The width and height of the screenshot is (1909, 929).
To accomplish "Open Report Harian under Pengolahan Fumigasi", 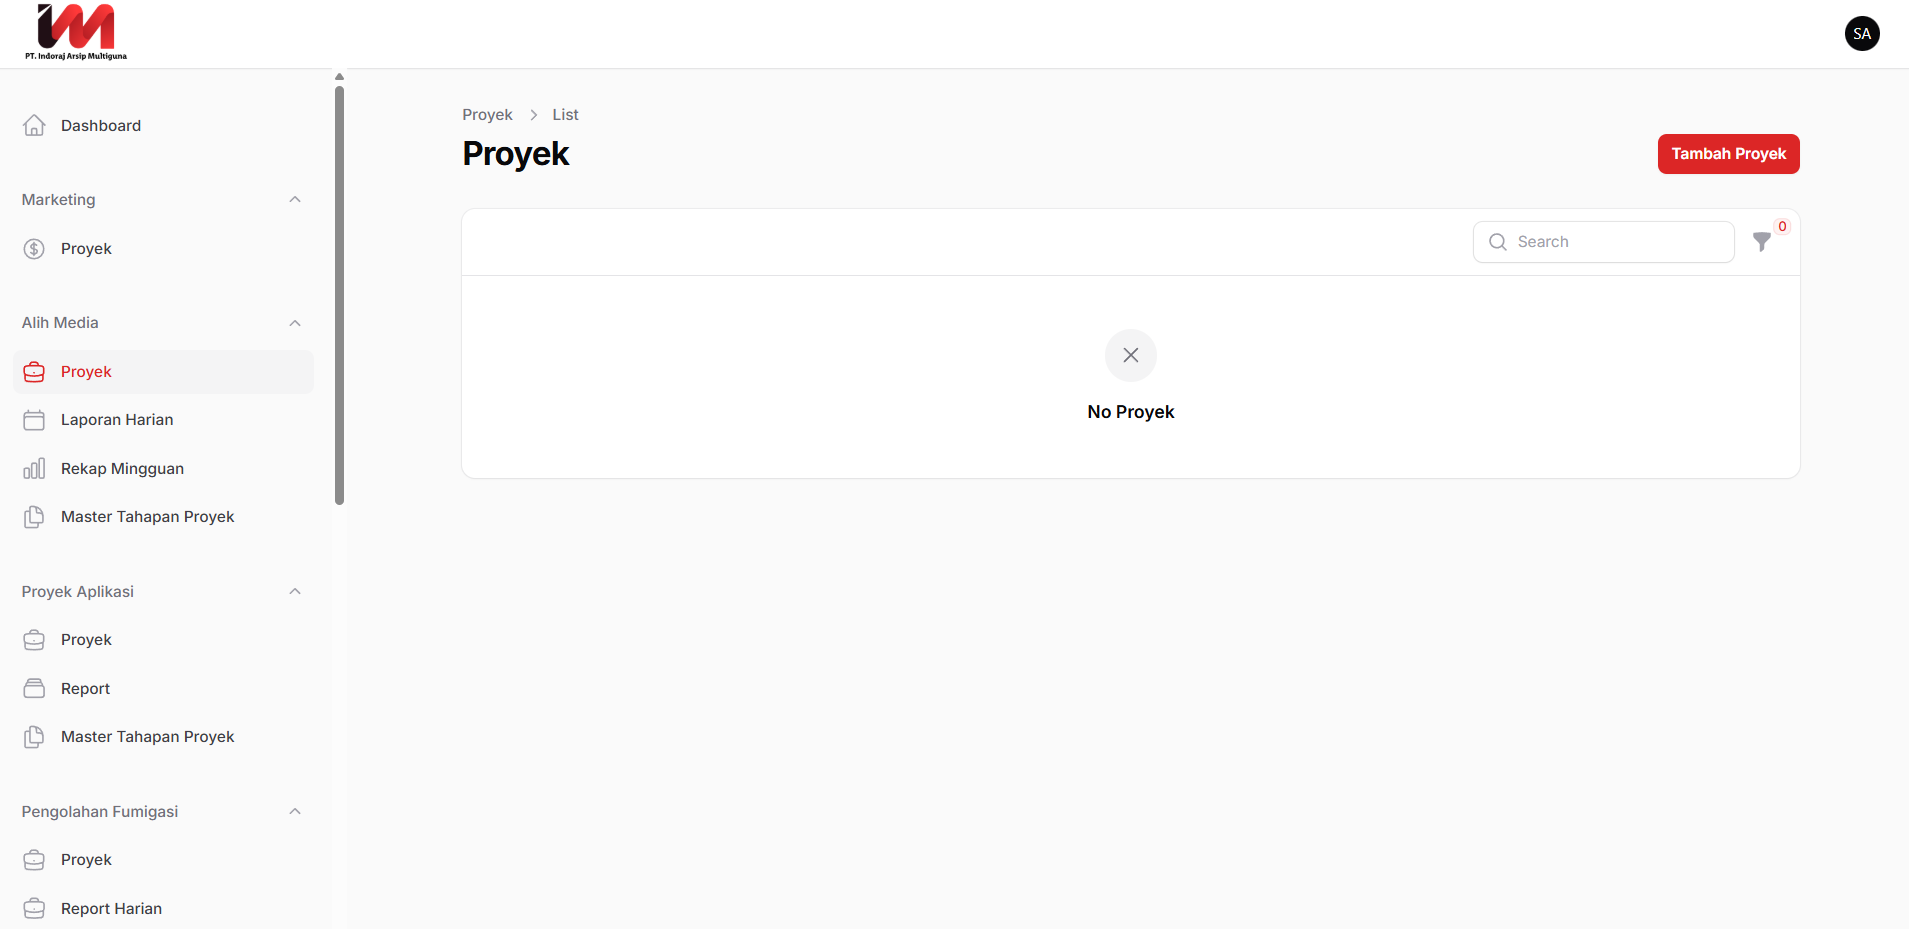I will (111, 908).
